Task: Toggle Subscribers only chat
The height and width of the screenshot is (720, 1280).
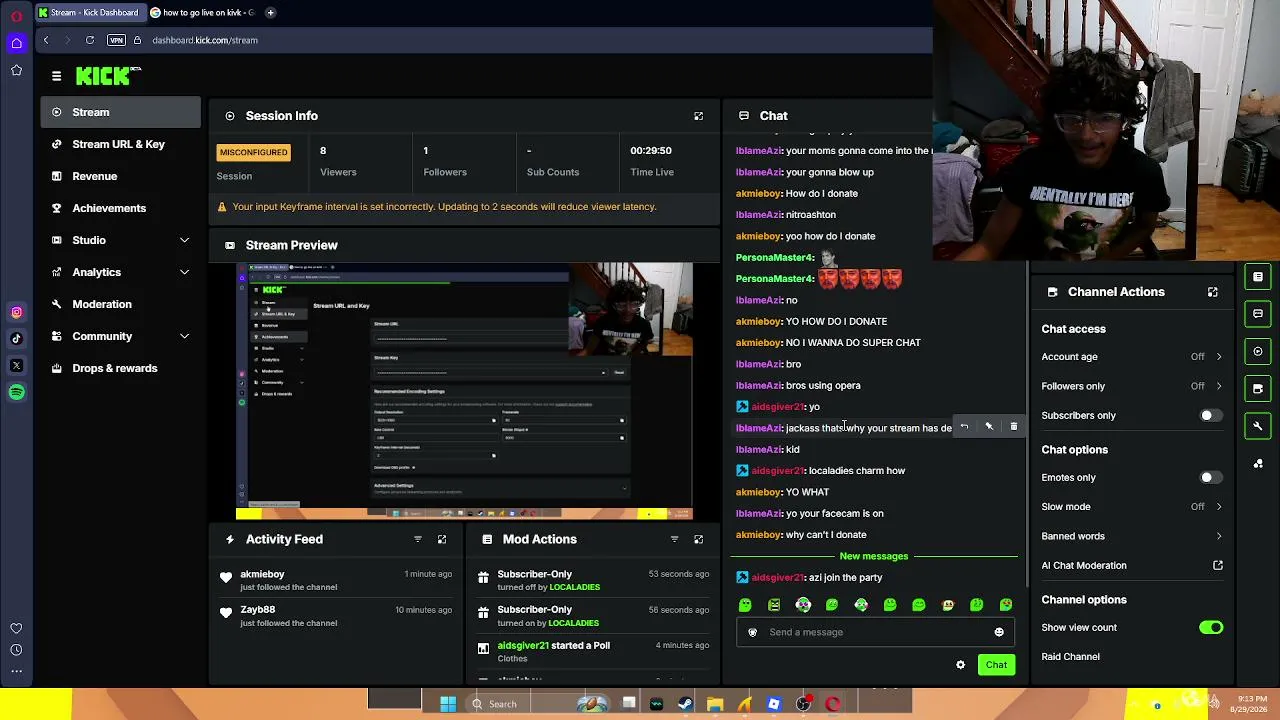Action: [1211, 415]
